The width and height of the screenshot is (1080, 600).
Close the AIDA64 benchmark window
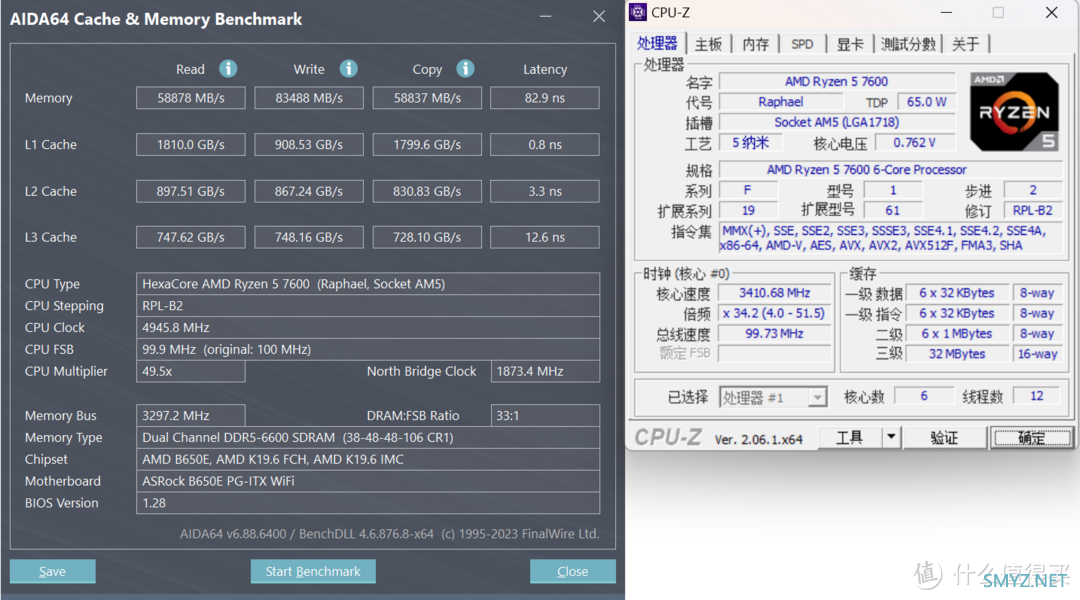click(599, 17)
